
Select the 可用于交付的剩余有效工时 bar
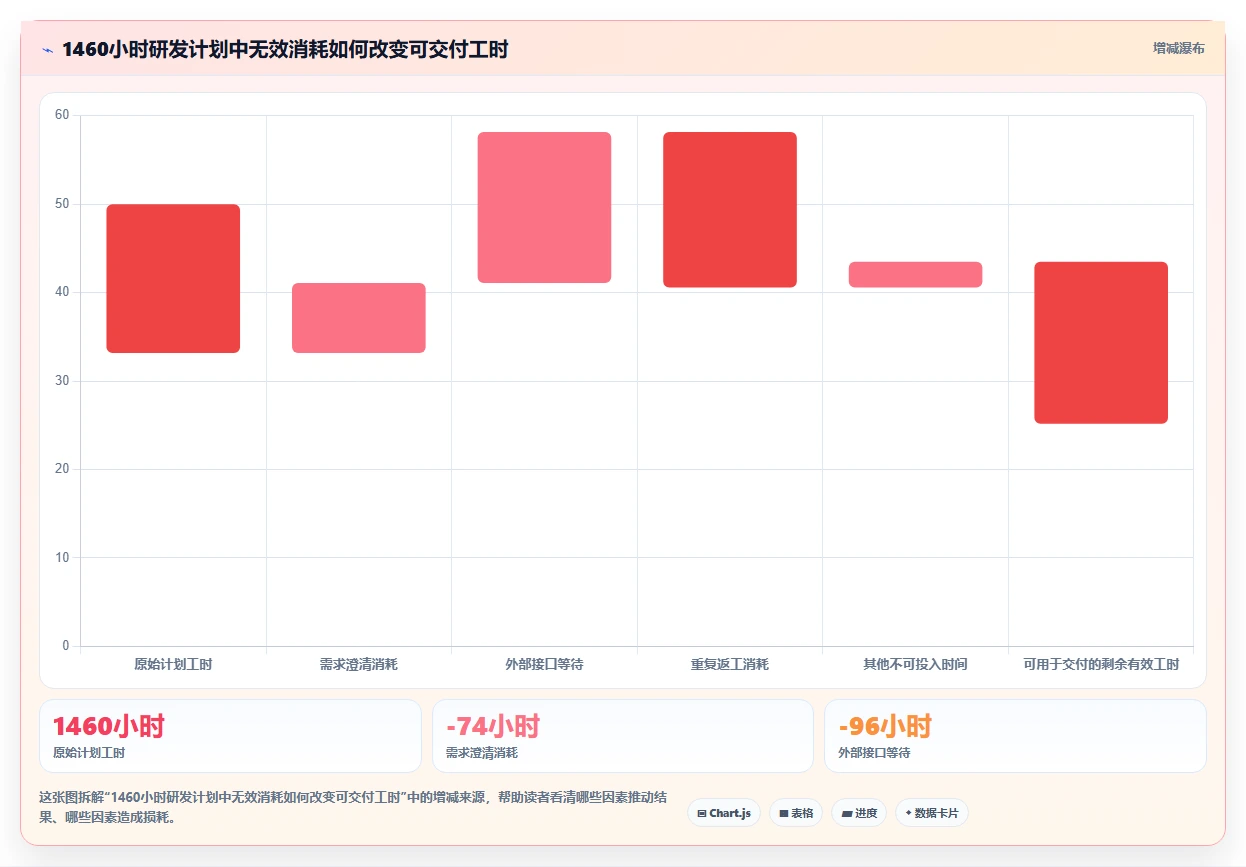[1101, 343]
